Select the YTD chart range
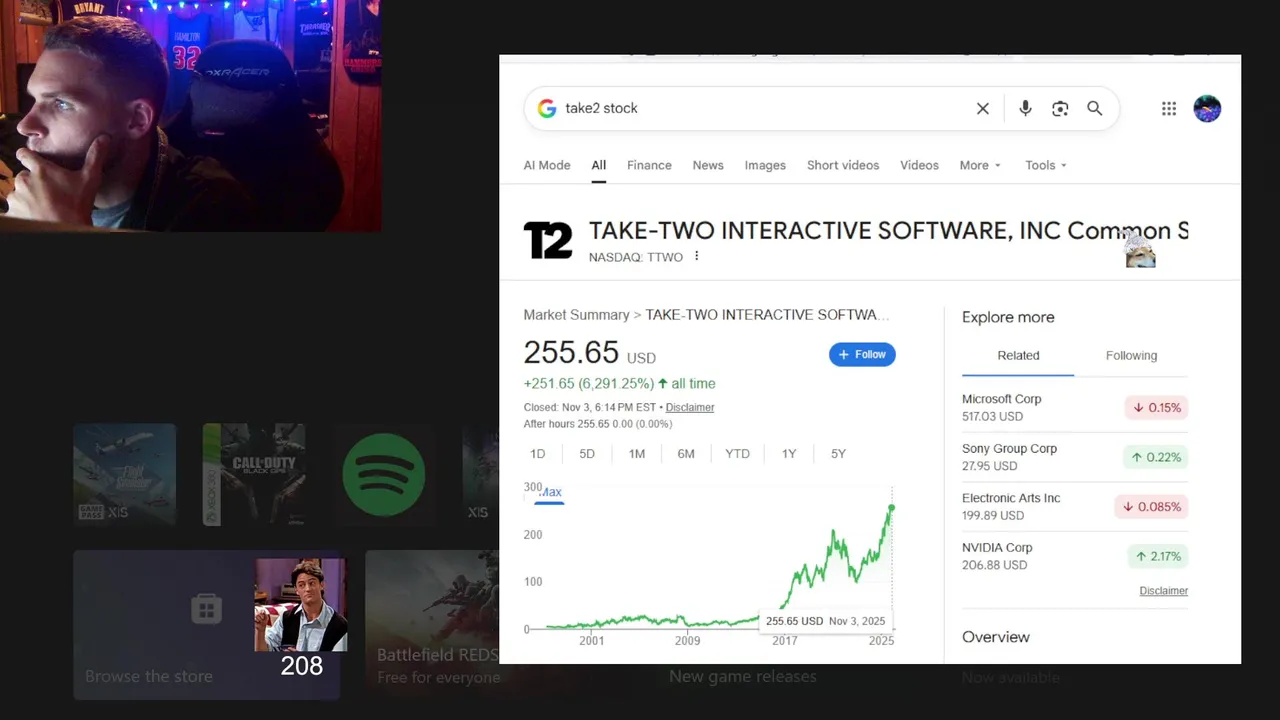Viewport: 1280px width, 720px height. (x=737, y=453)
